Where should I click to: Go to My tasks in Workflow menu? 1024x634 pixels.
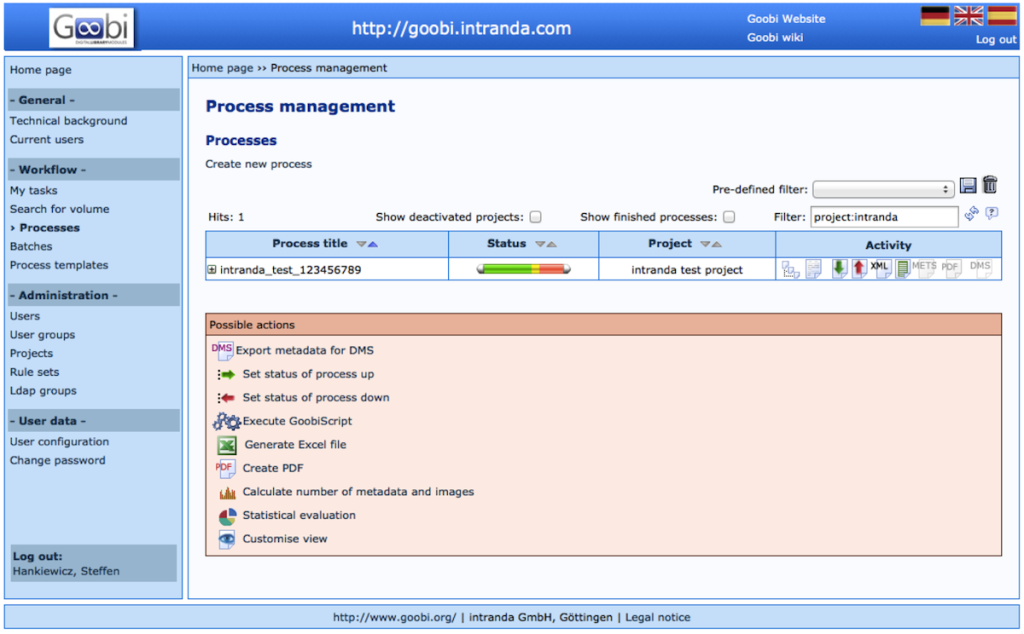pyautogui.click(x=33, y=191)
